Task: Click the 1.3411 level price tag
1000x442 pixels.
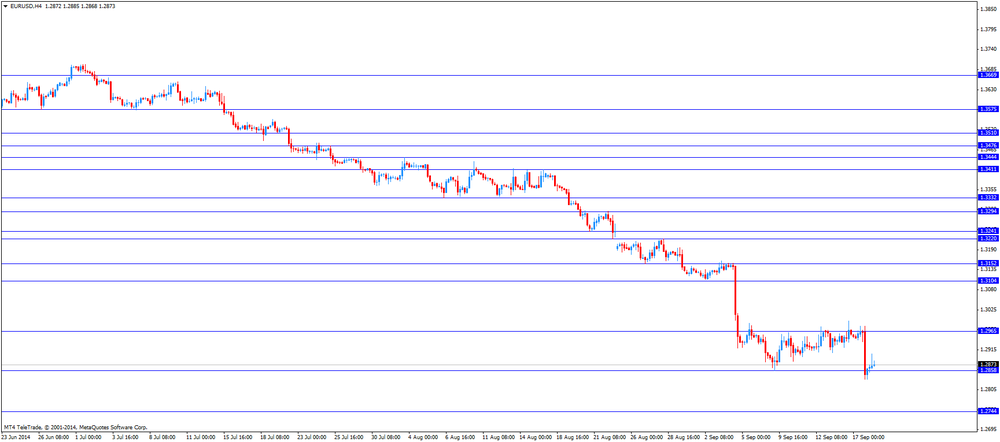Action: (x=988, y=169)
